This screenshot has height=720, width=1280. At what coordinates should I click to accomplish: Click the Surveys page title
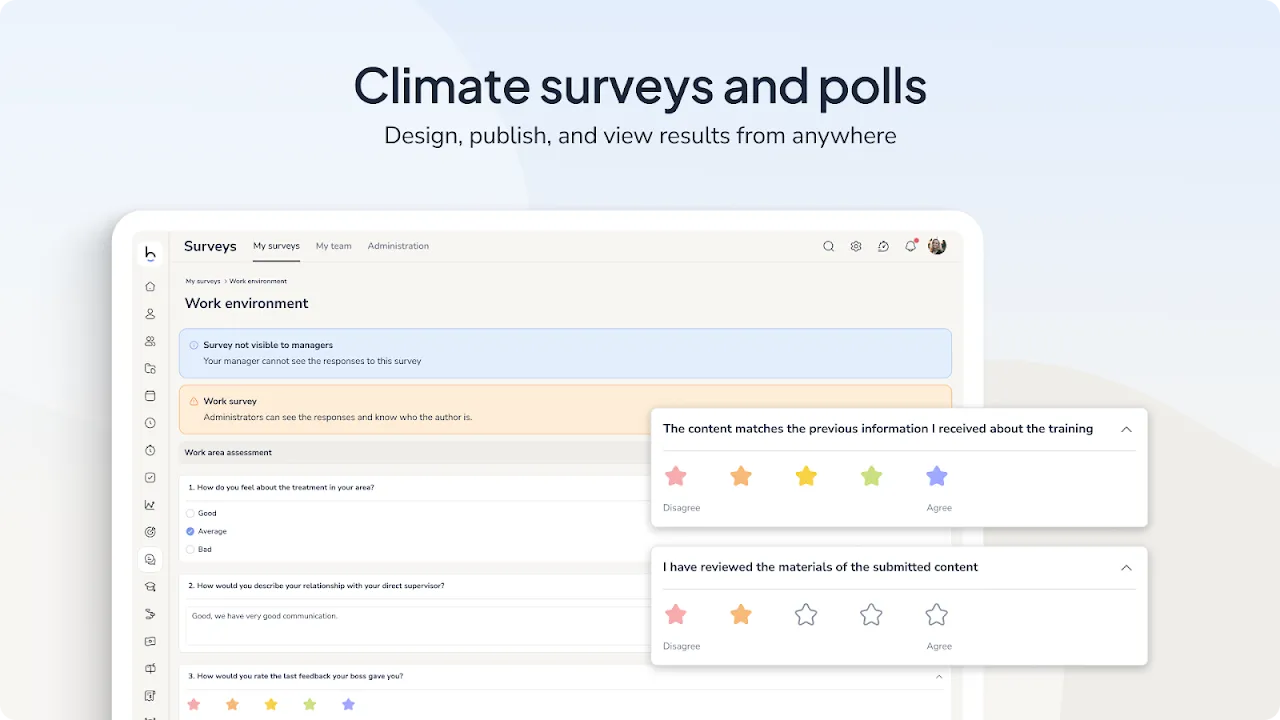[210, 246]
